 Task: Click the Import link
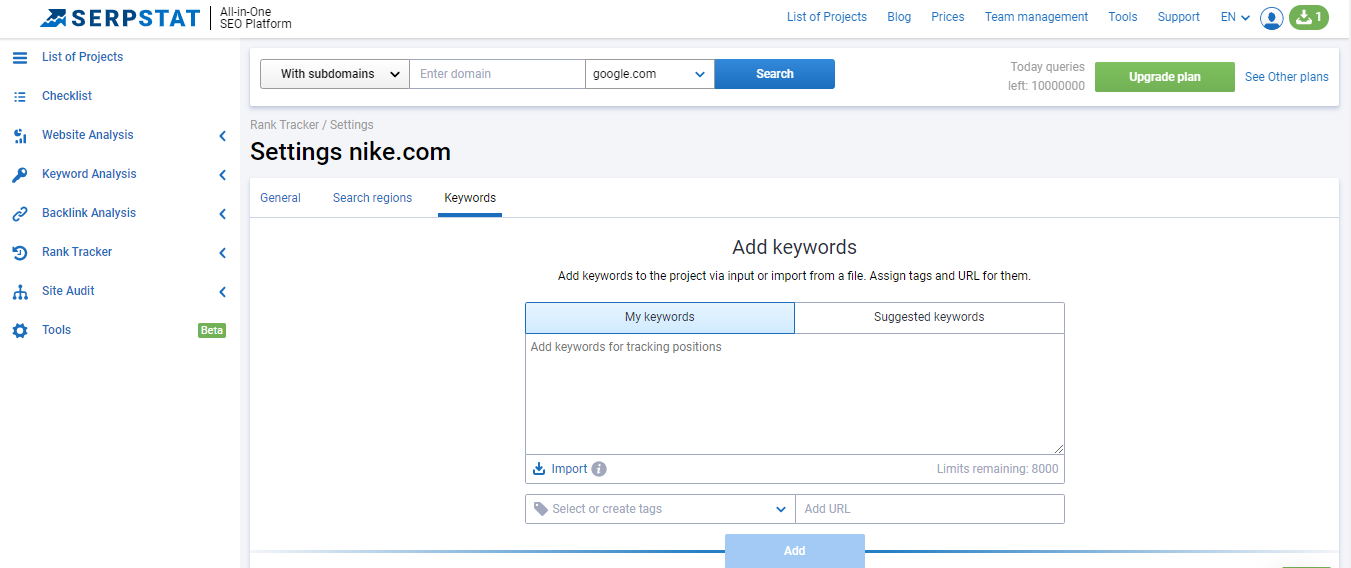pos(570,469)
